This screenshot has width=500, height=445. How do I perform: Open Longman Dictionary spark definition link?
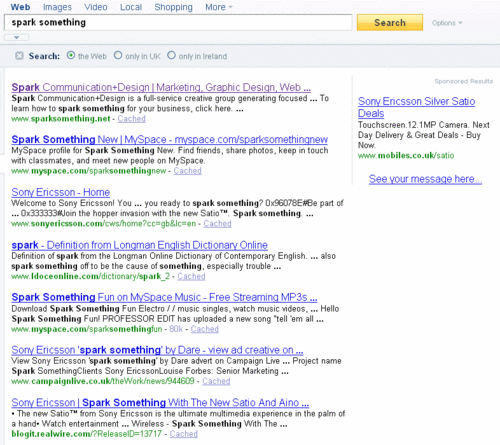139,245
